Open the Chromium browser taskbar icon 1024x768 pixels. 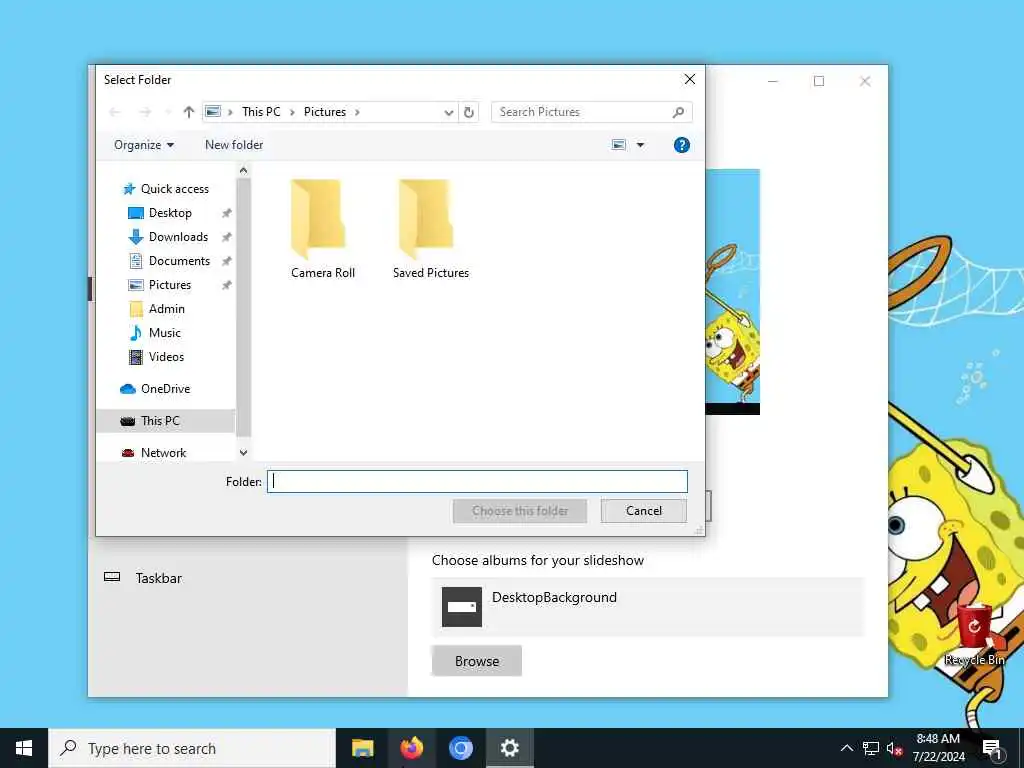point(460,748)
